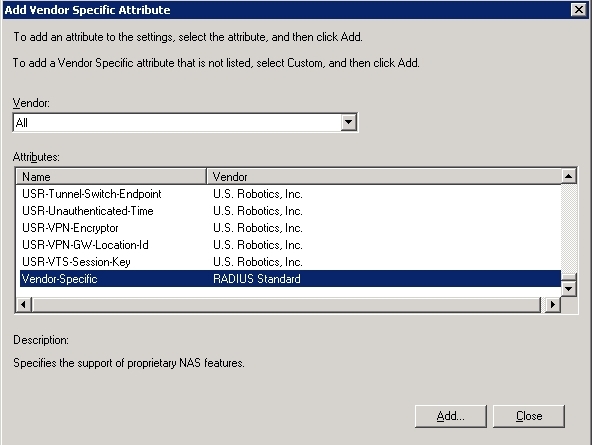Close the dialog using the title bar X
The image size is (592, 445).
578,9
